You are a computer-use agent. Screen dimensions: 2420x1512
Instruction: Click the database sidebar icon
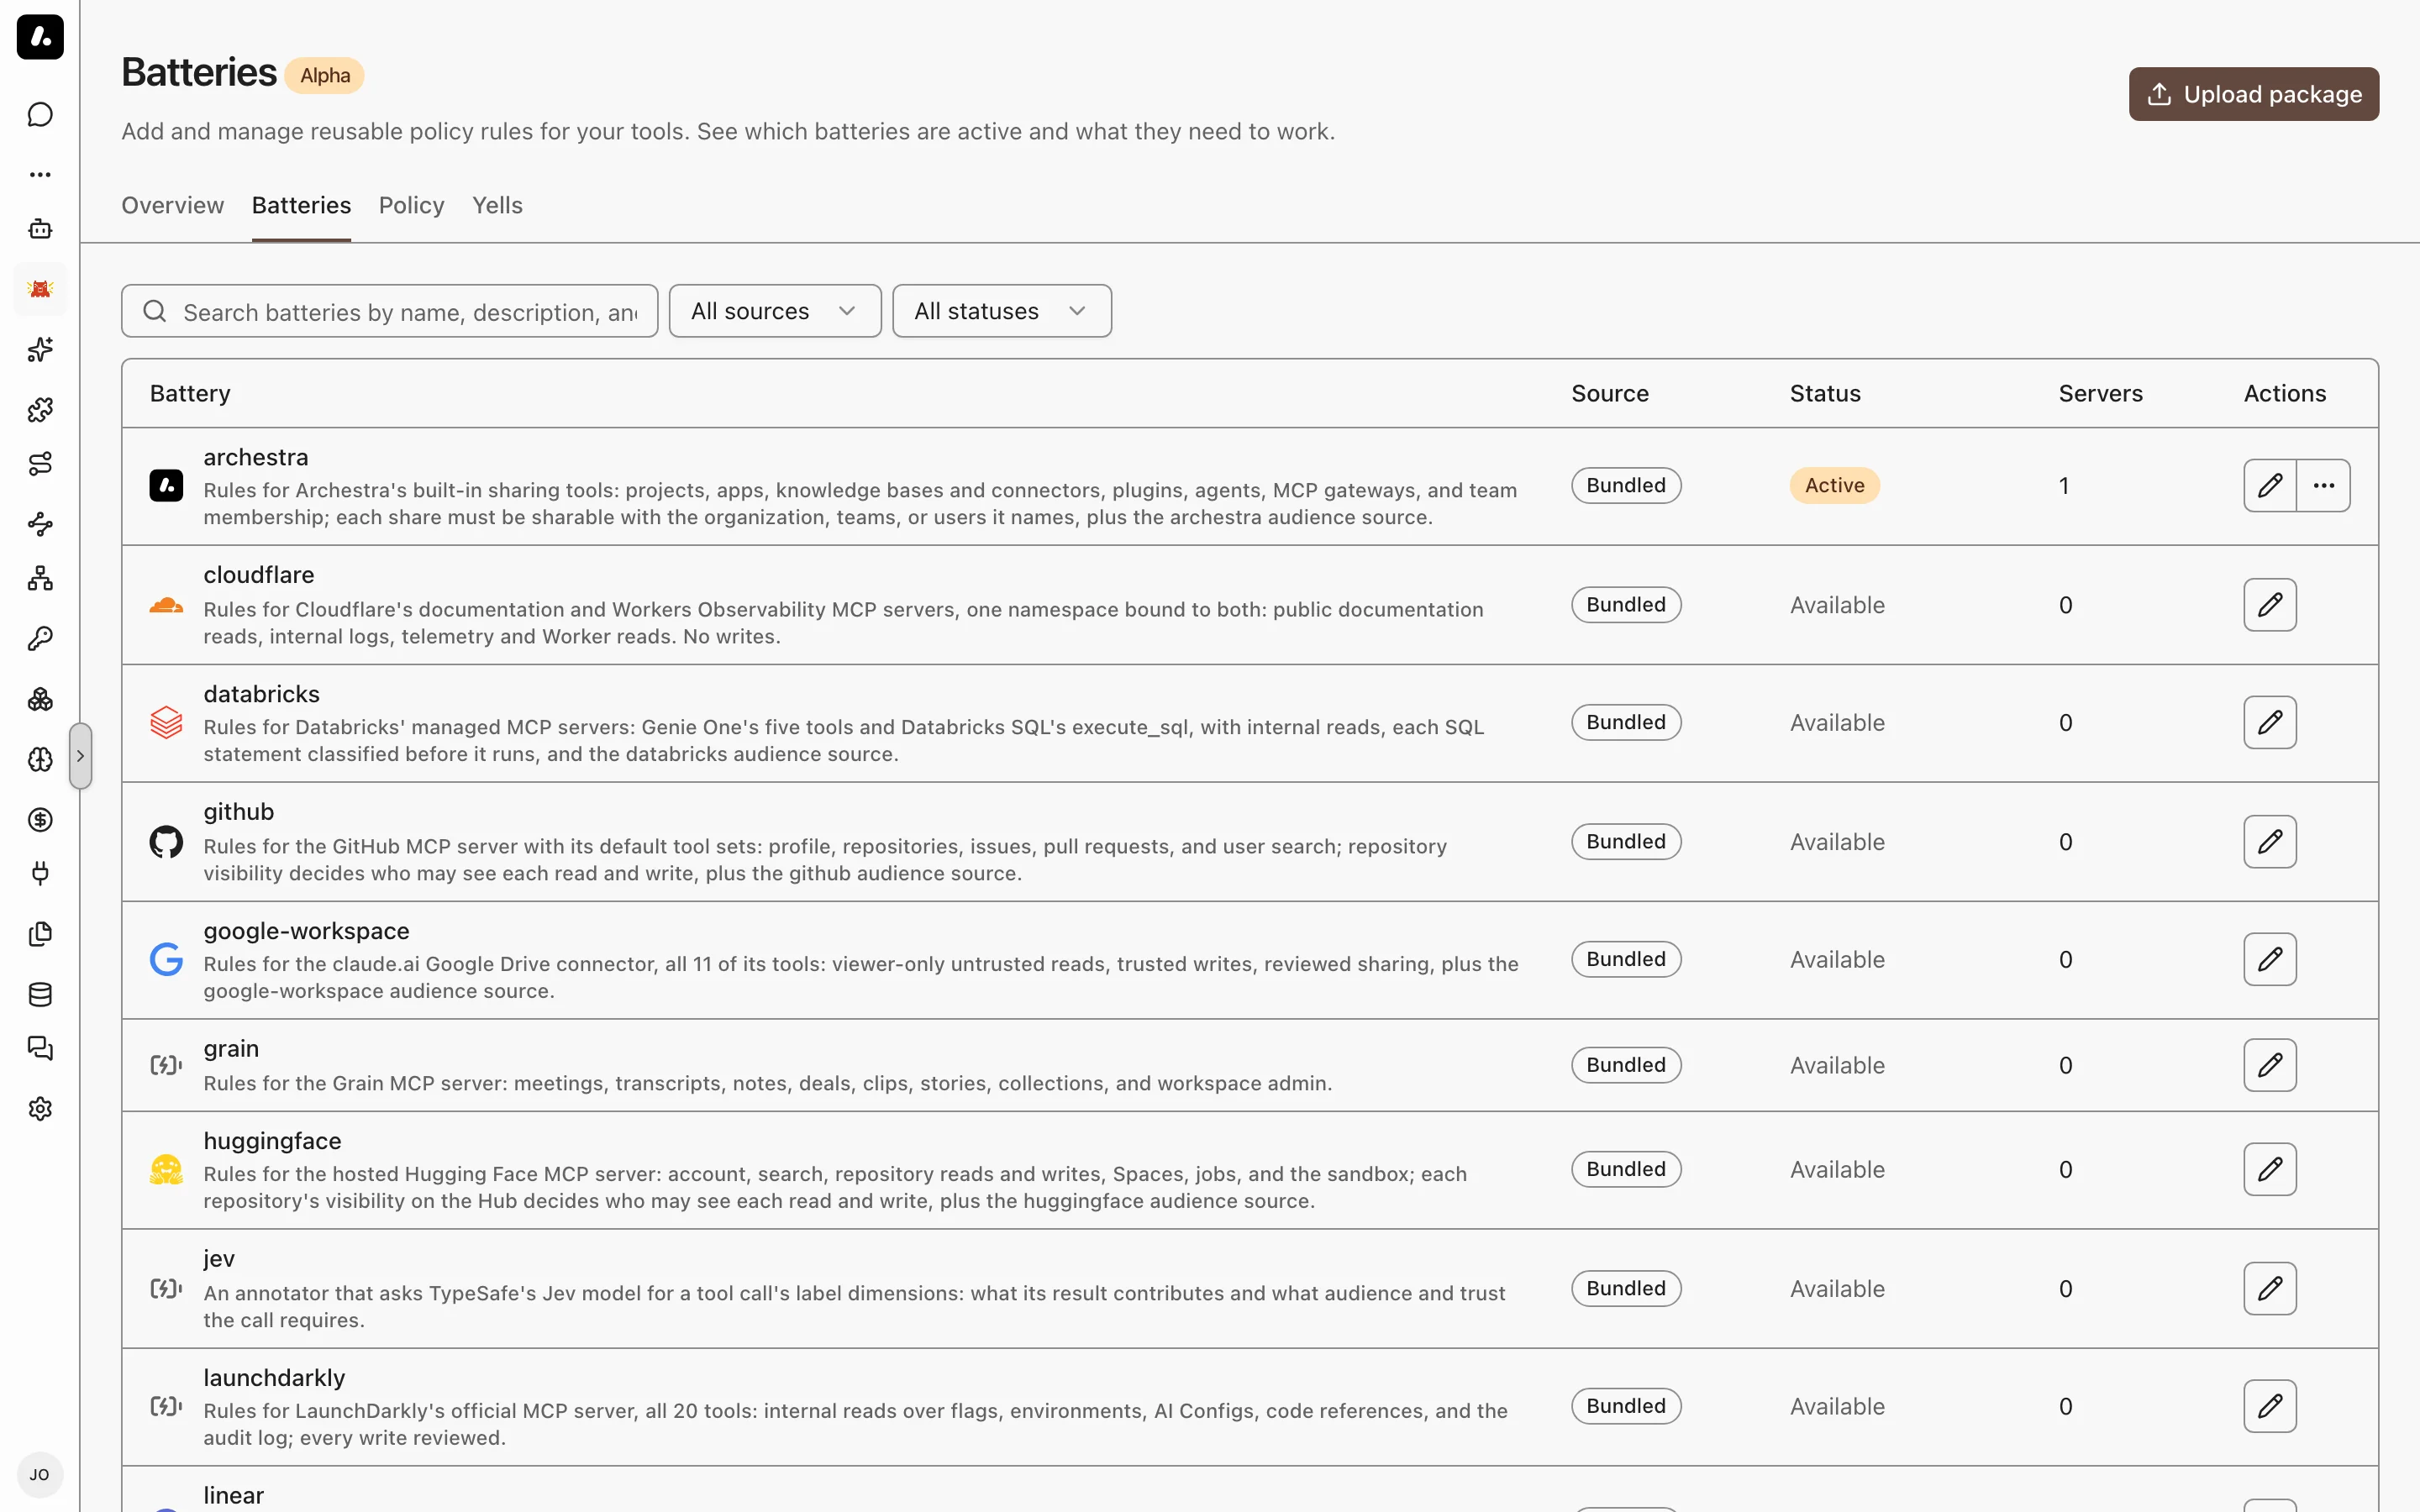pyautogui.click(x=40, y=994)
